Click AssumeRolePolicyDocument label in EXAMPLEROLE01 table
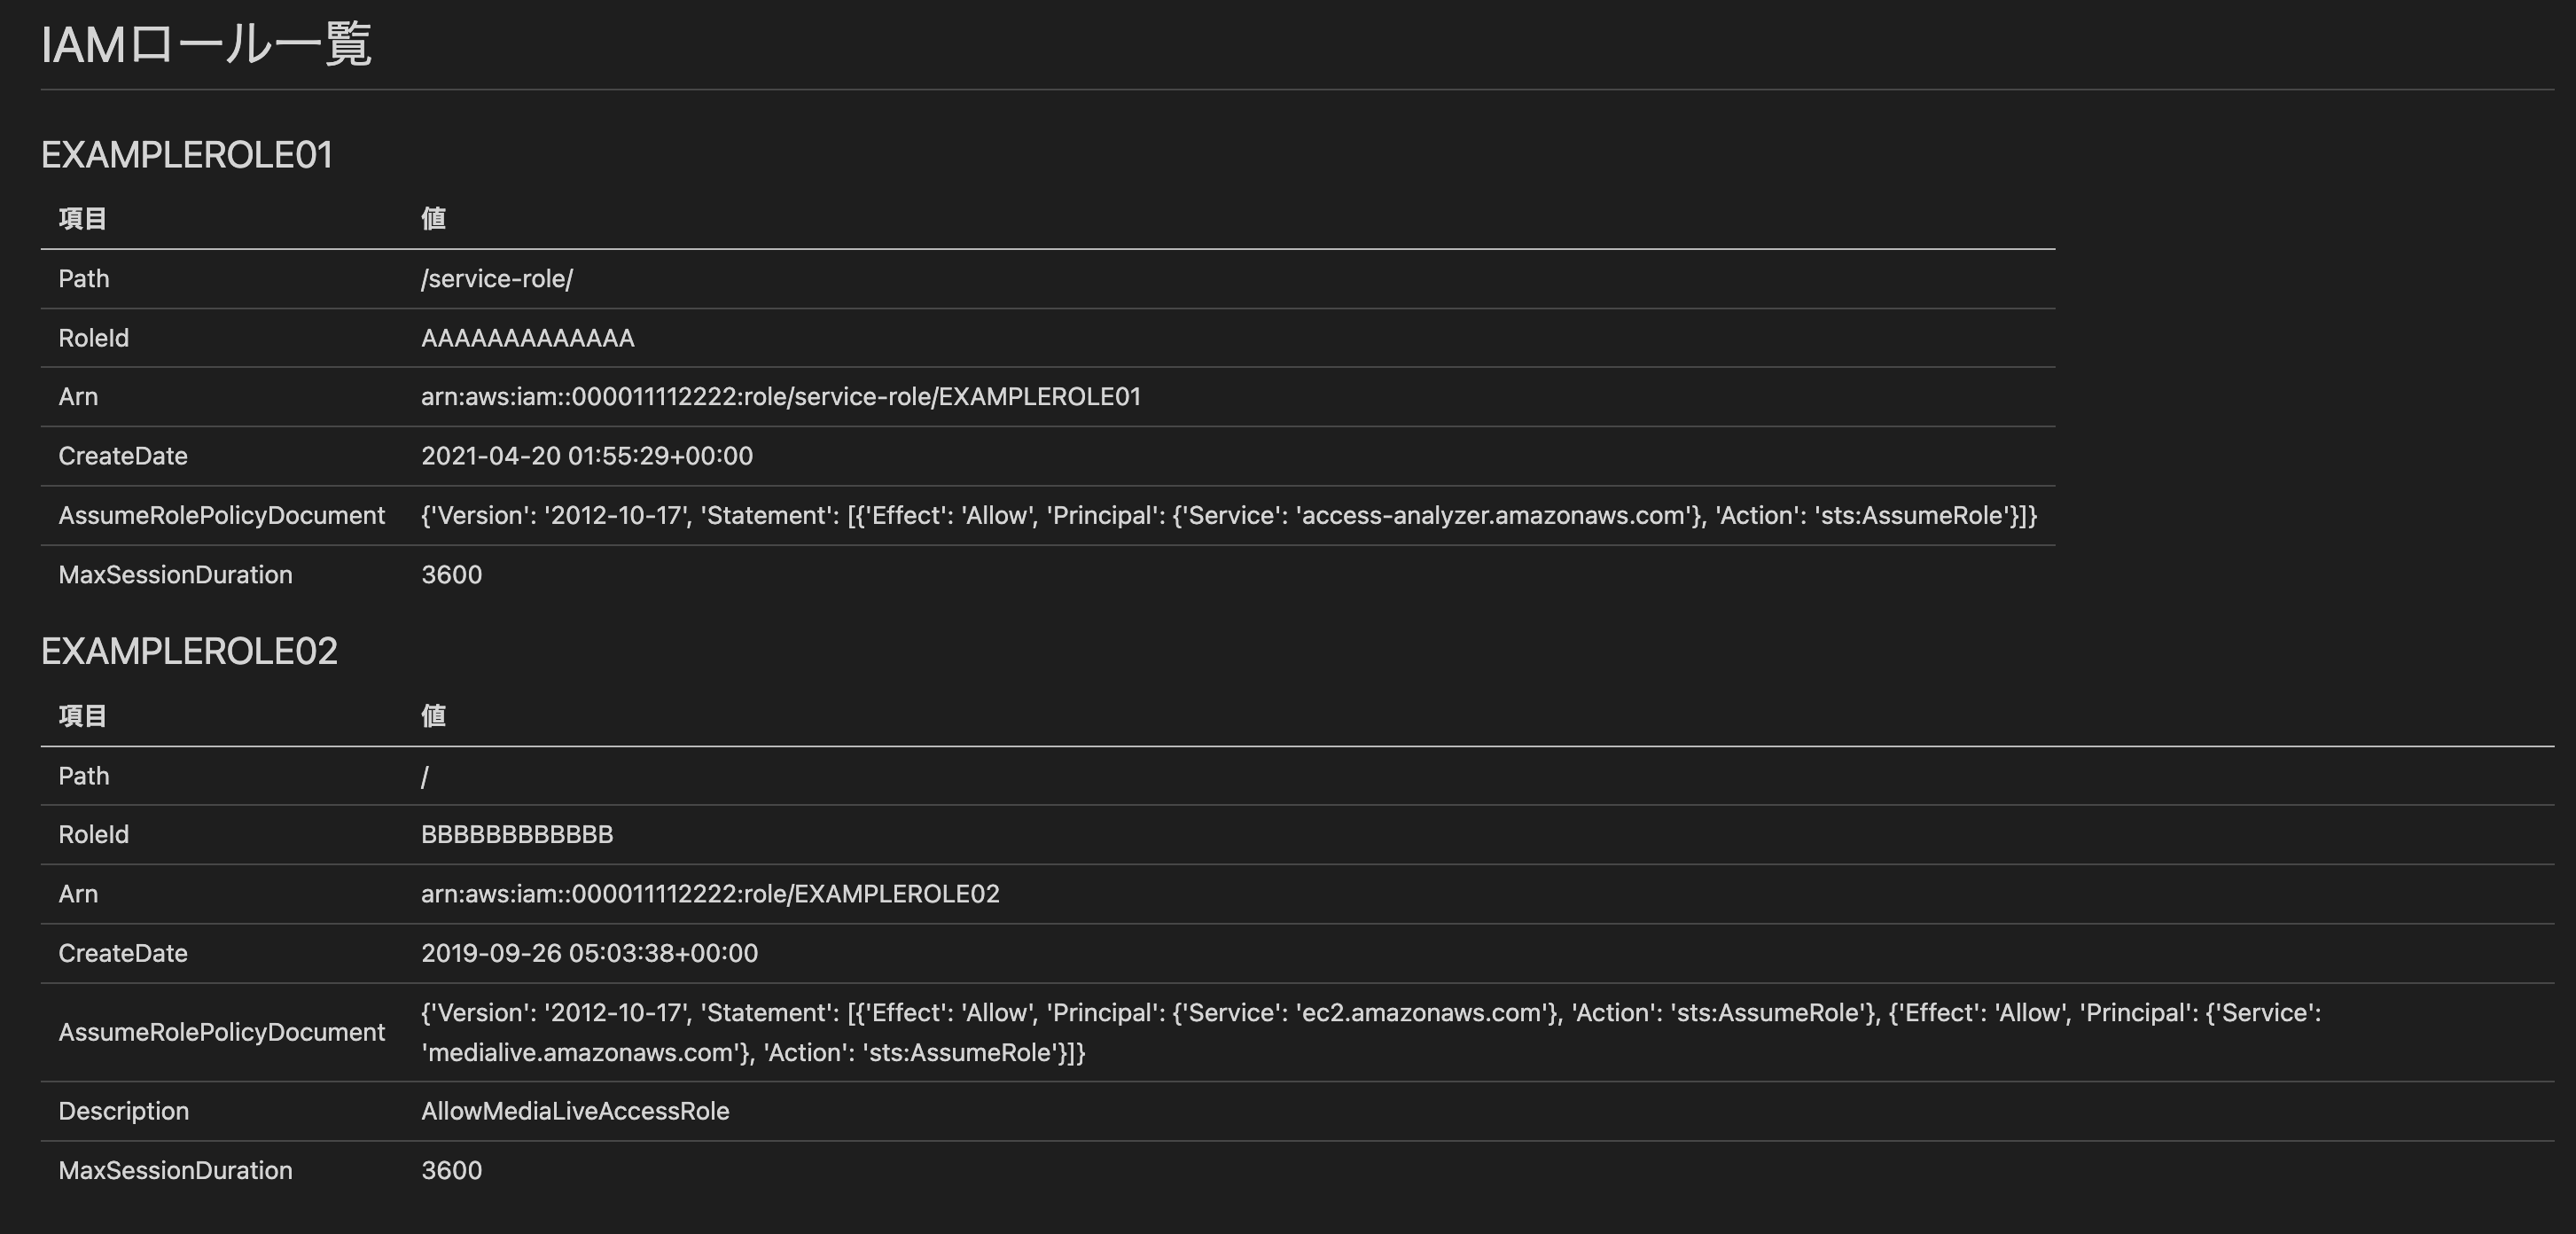 222,515
